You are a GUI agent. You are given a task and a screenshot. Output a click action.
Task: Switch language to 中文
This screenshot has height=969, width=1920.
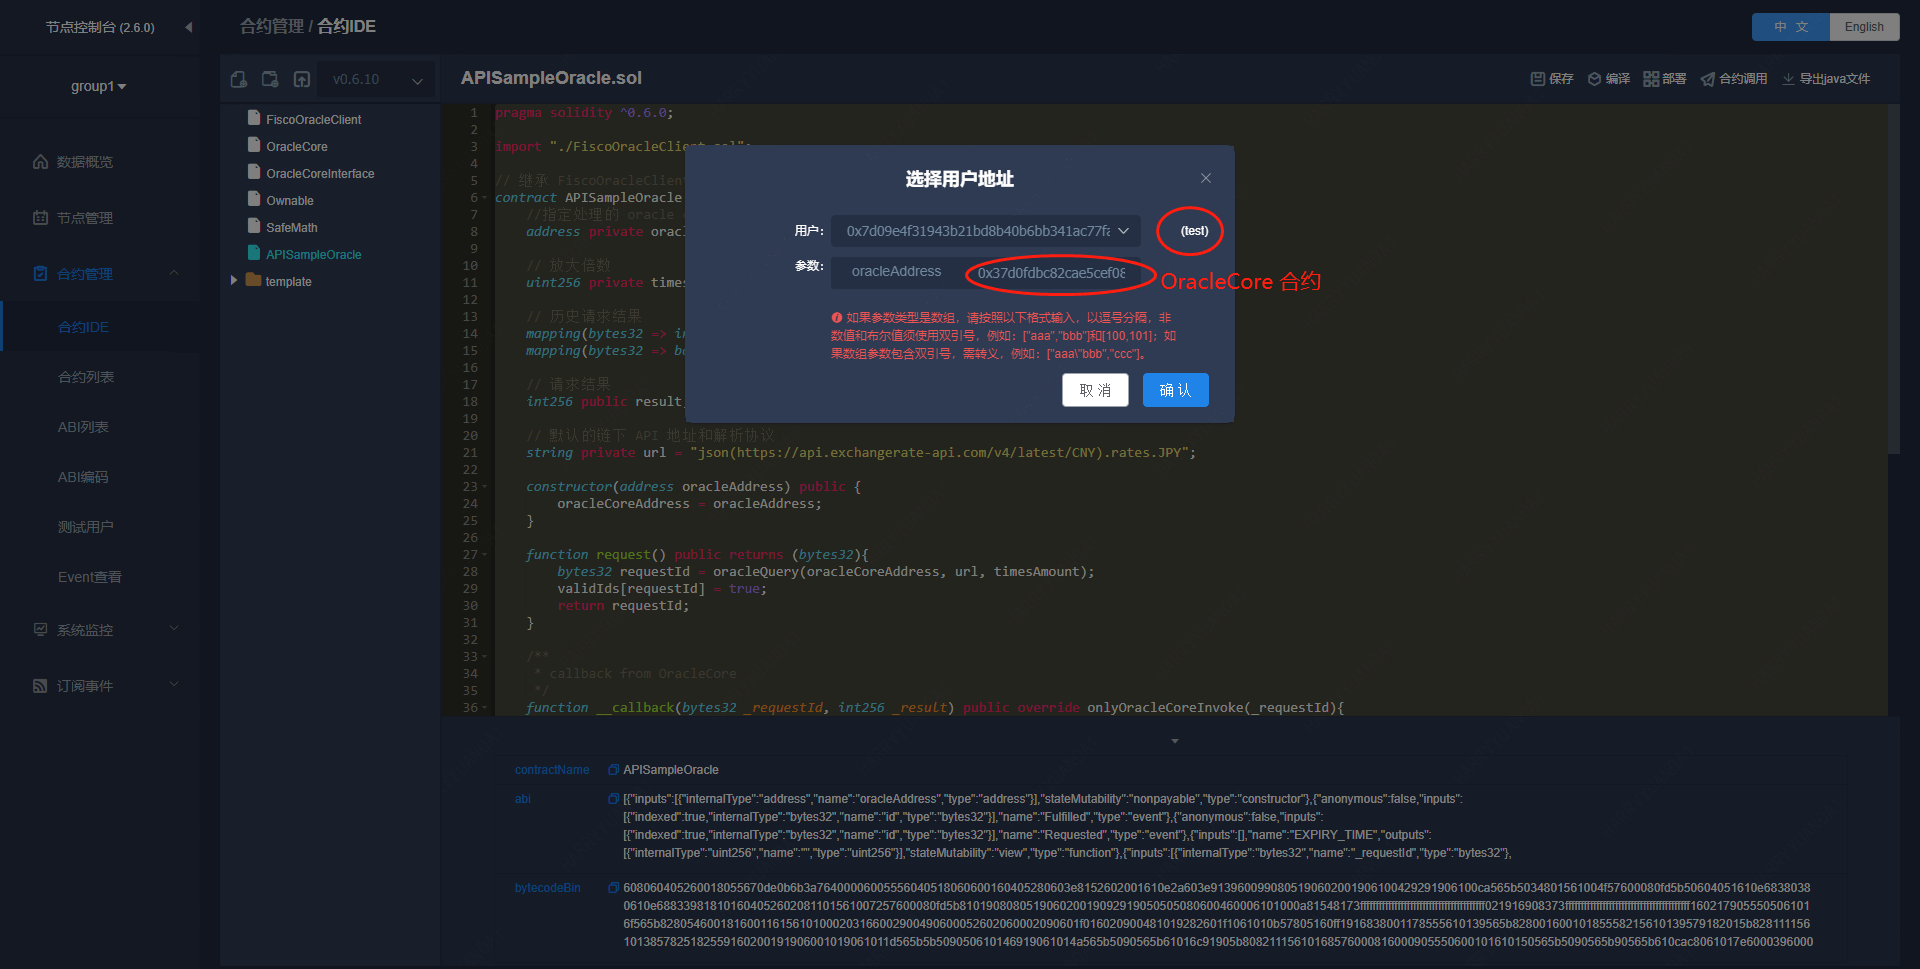click(x=1791, y=27)
